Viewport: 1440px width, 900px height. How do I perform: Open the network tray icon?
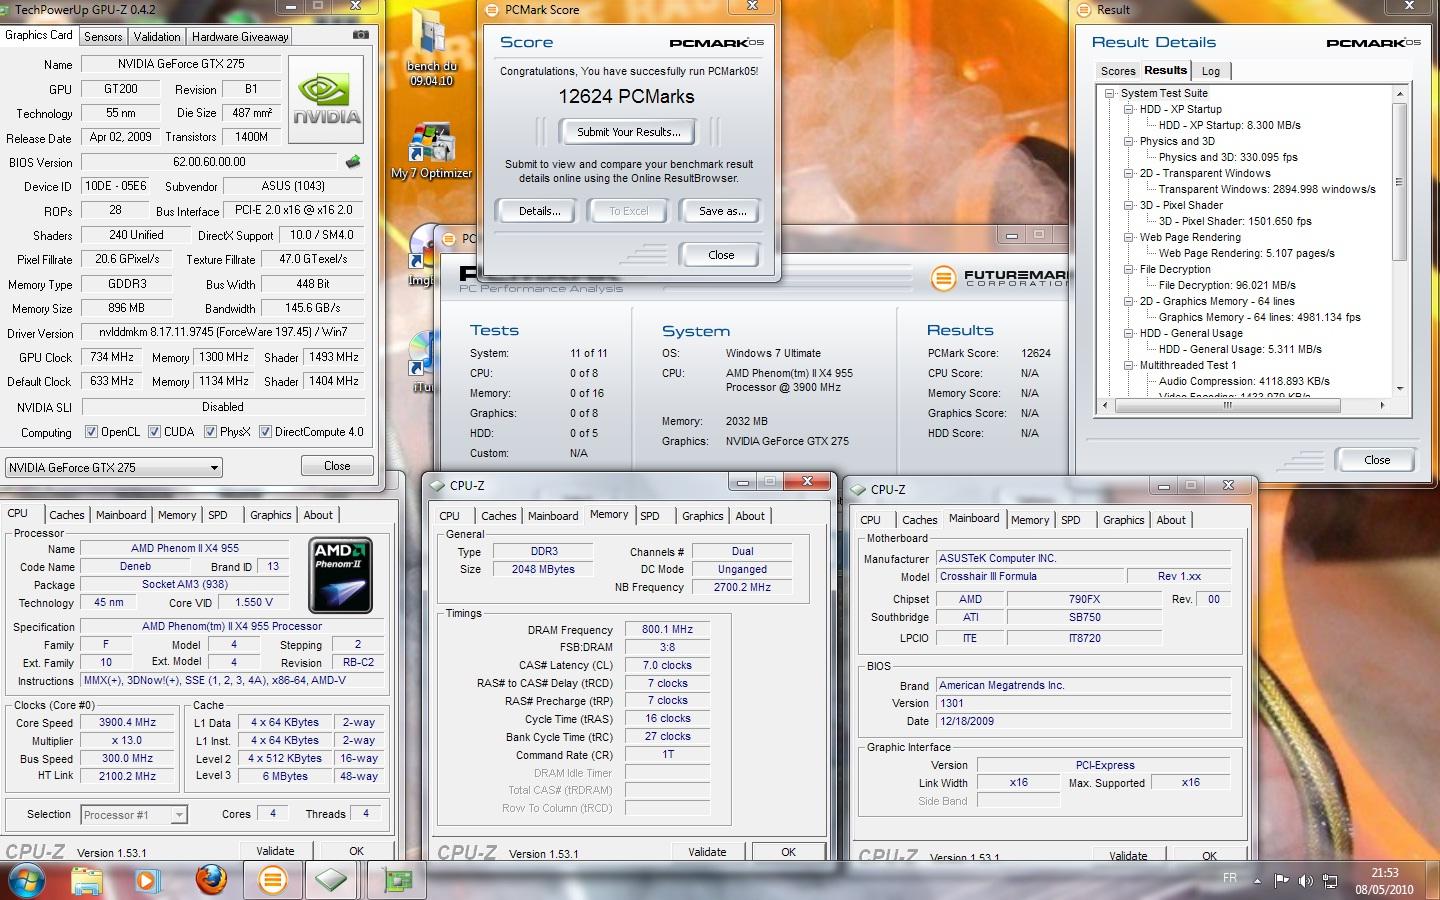(x=1330, y=881)
